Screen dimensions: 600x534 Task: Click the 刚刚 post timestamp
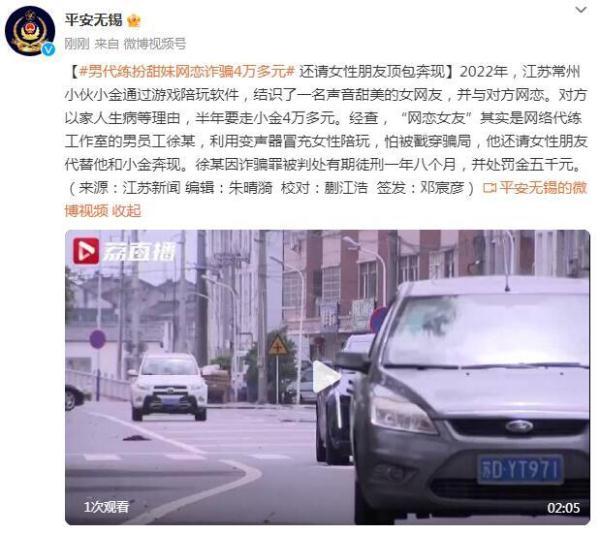click(x=77, y=44)
